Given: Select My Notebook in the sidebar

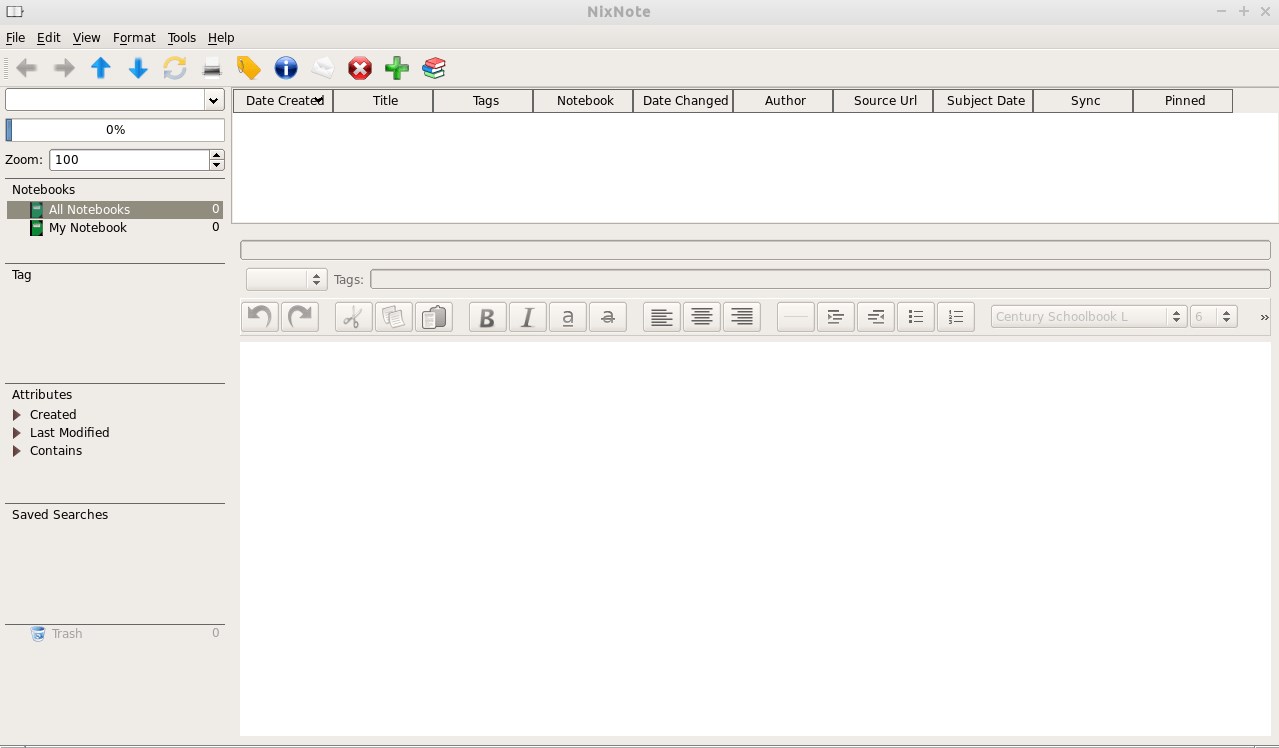Looking at the screenshot, I should (115, 228).
